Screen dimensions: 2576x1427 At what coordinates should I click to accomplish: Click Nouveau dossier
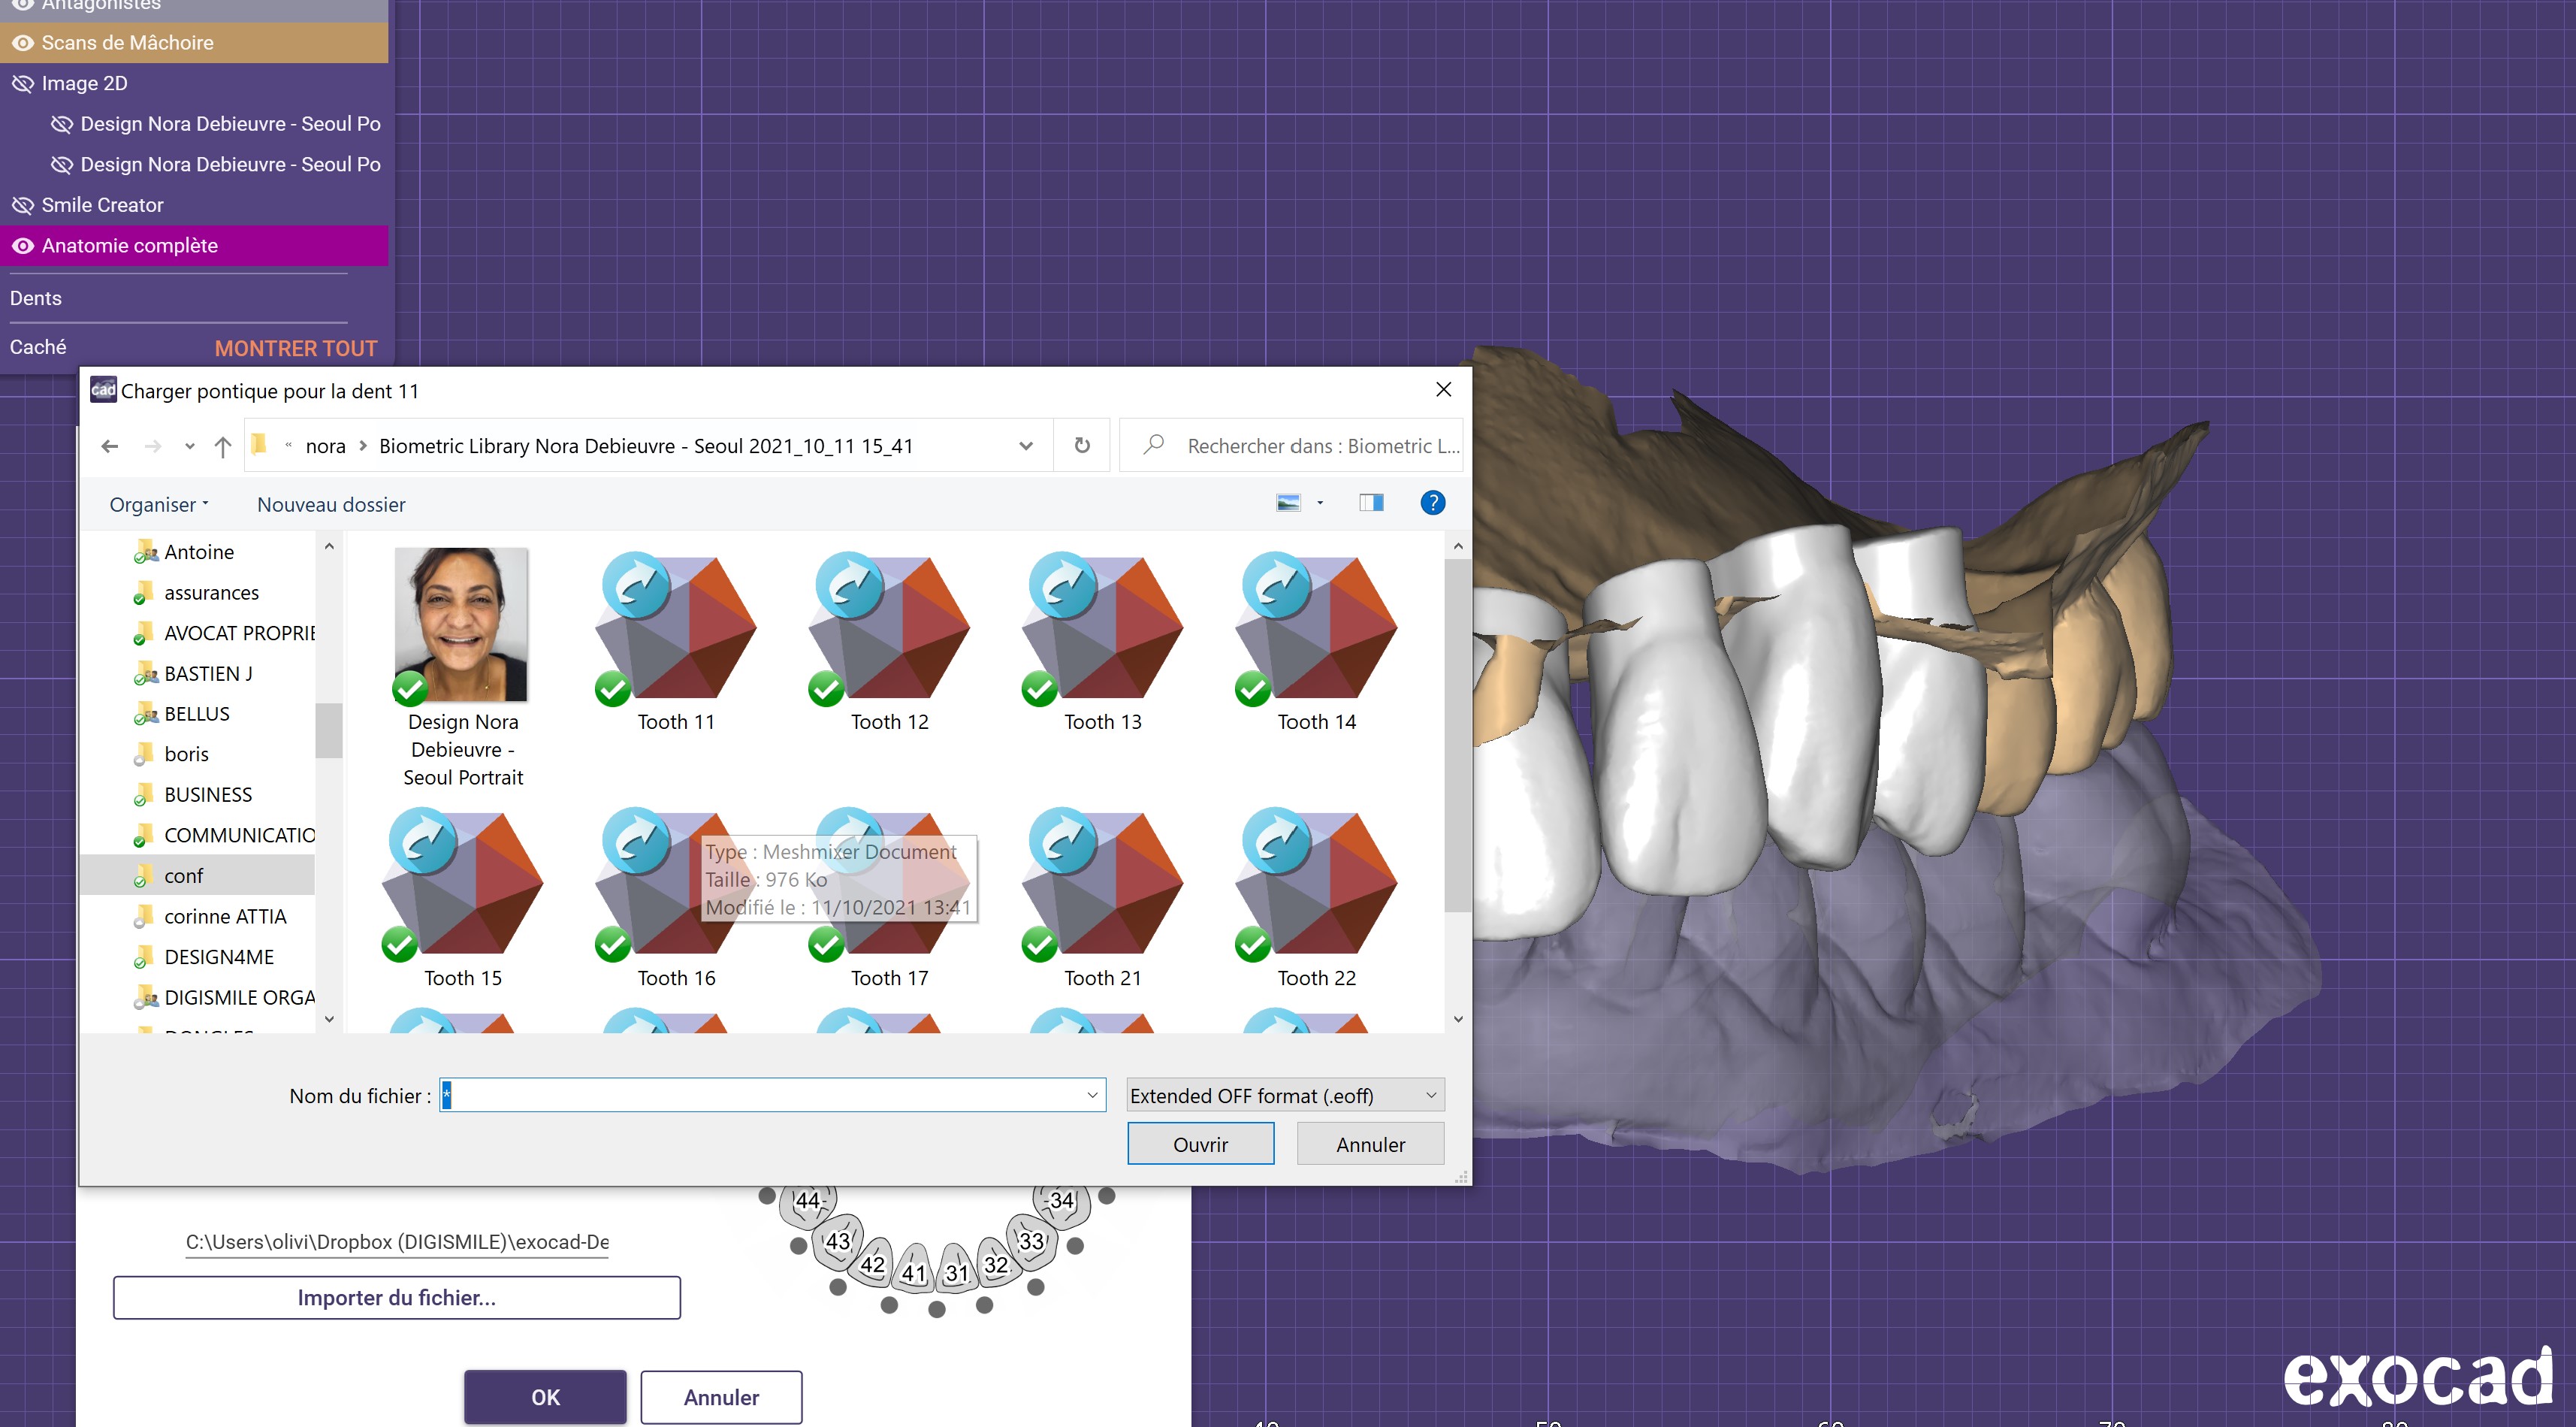coord(331,505)
